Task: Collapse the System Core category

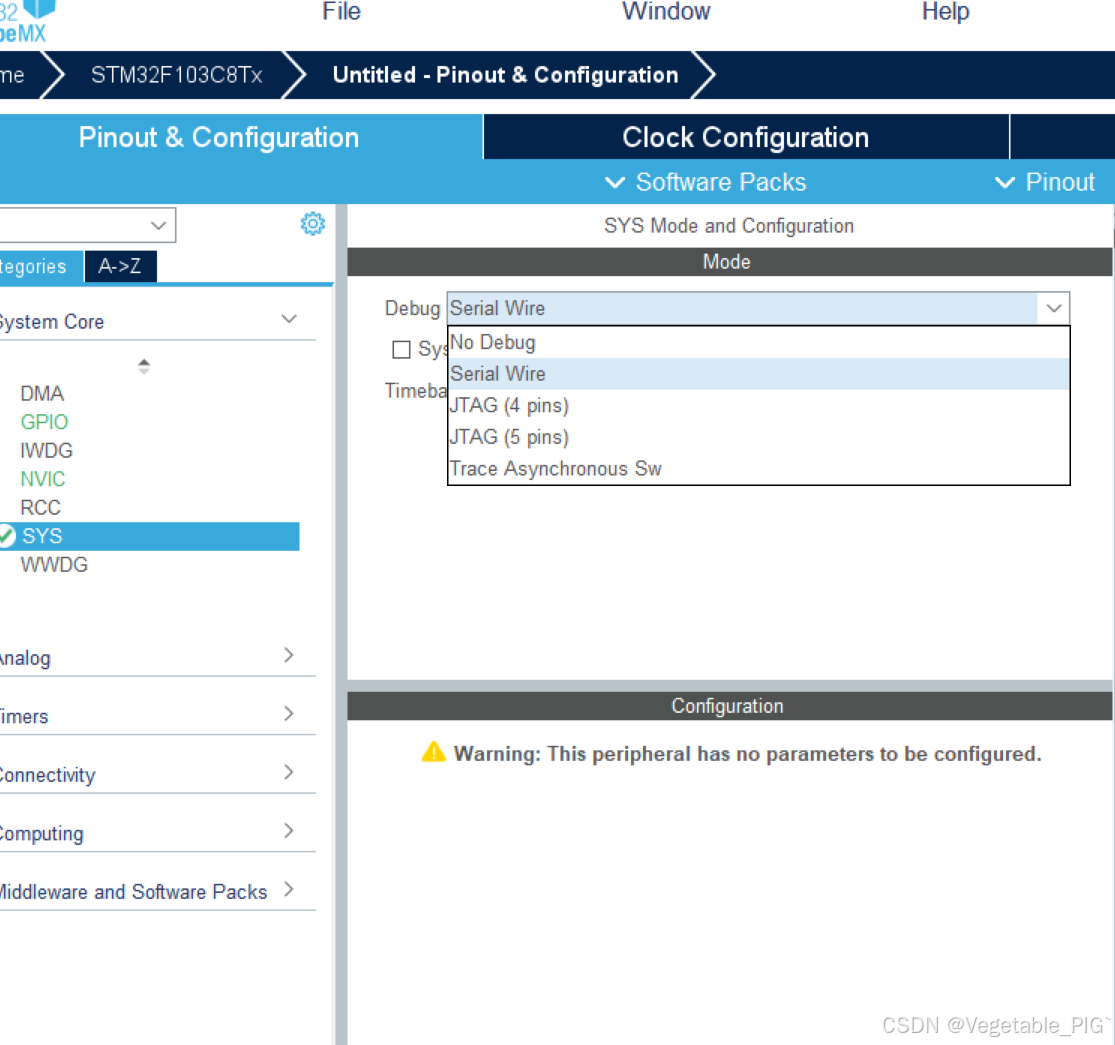Action: (x=289, y=319)
